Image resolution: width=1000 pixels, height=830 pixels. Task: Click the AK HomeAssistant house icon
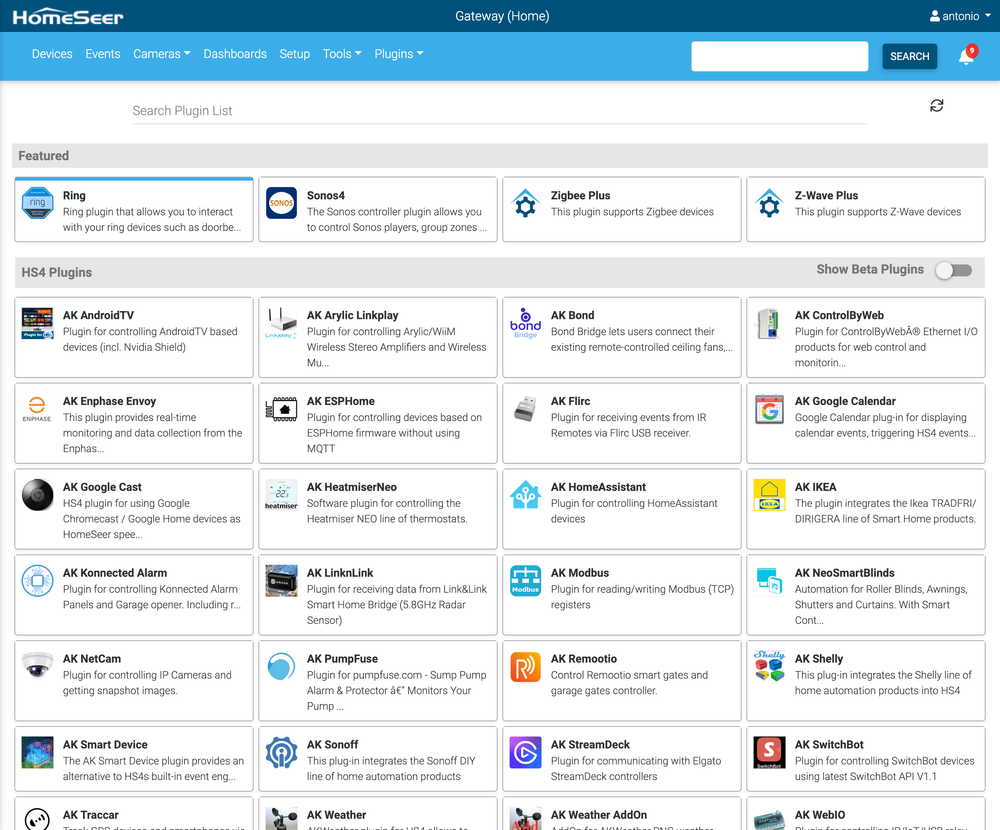[x=526, y=495]
